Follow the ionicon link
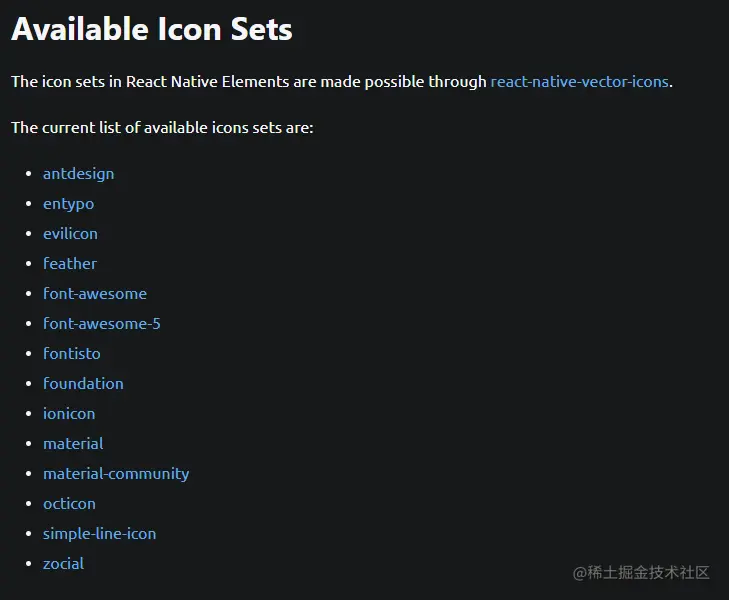Screen dimensions: 729x600 pyautogui.click(x=69, y=414)
